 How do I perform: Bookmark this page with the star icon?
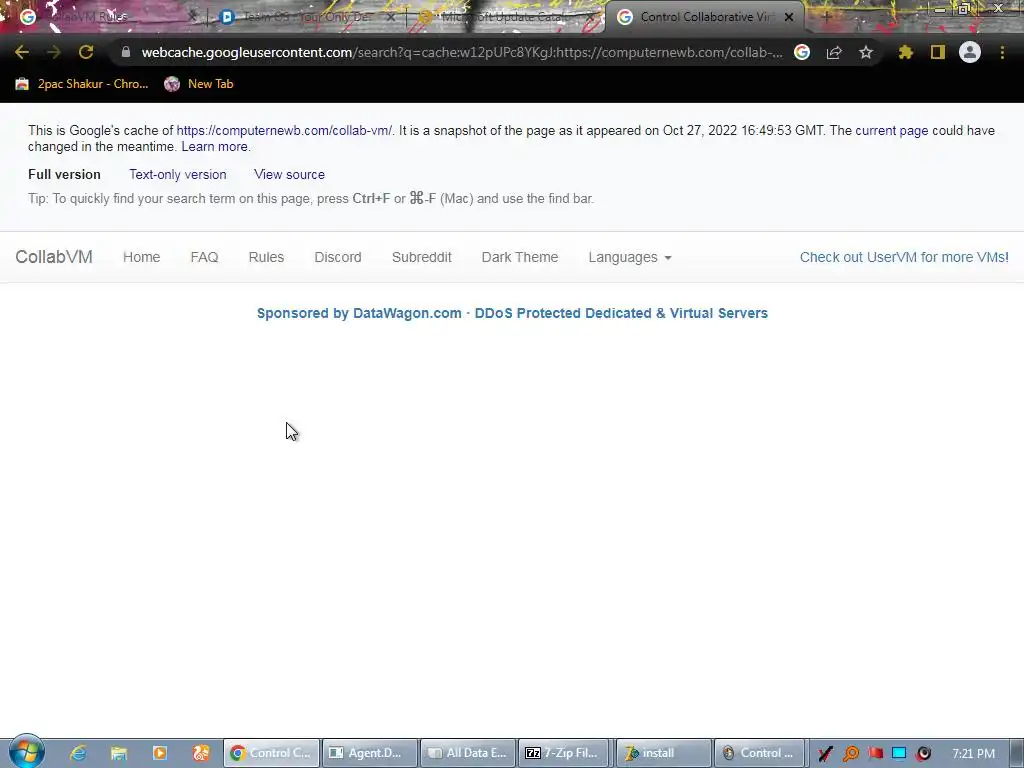866,52
